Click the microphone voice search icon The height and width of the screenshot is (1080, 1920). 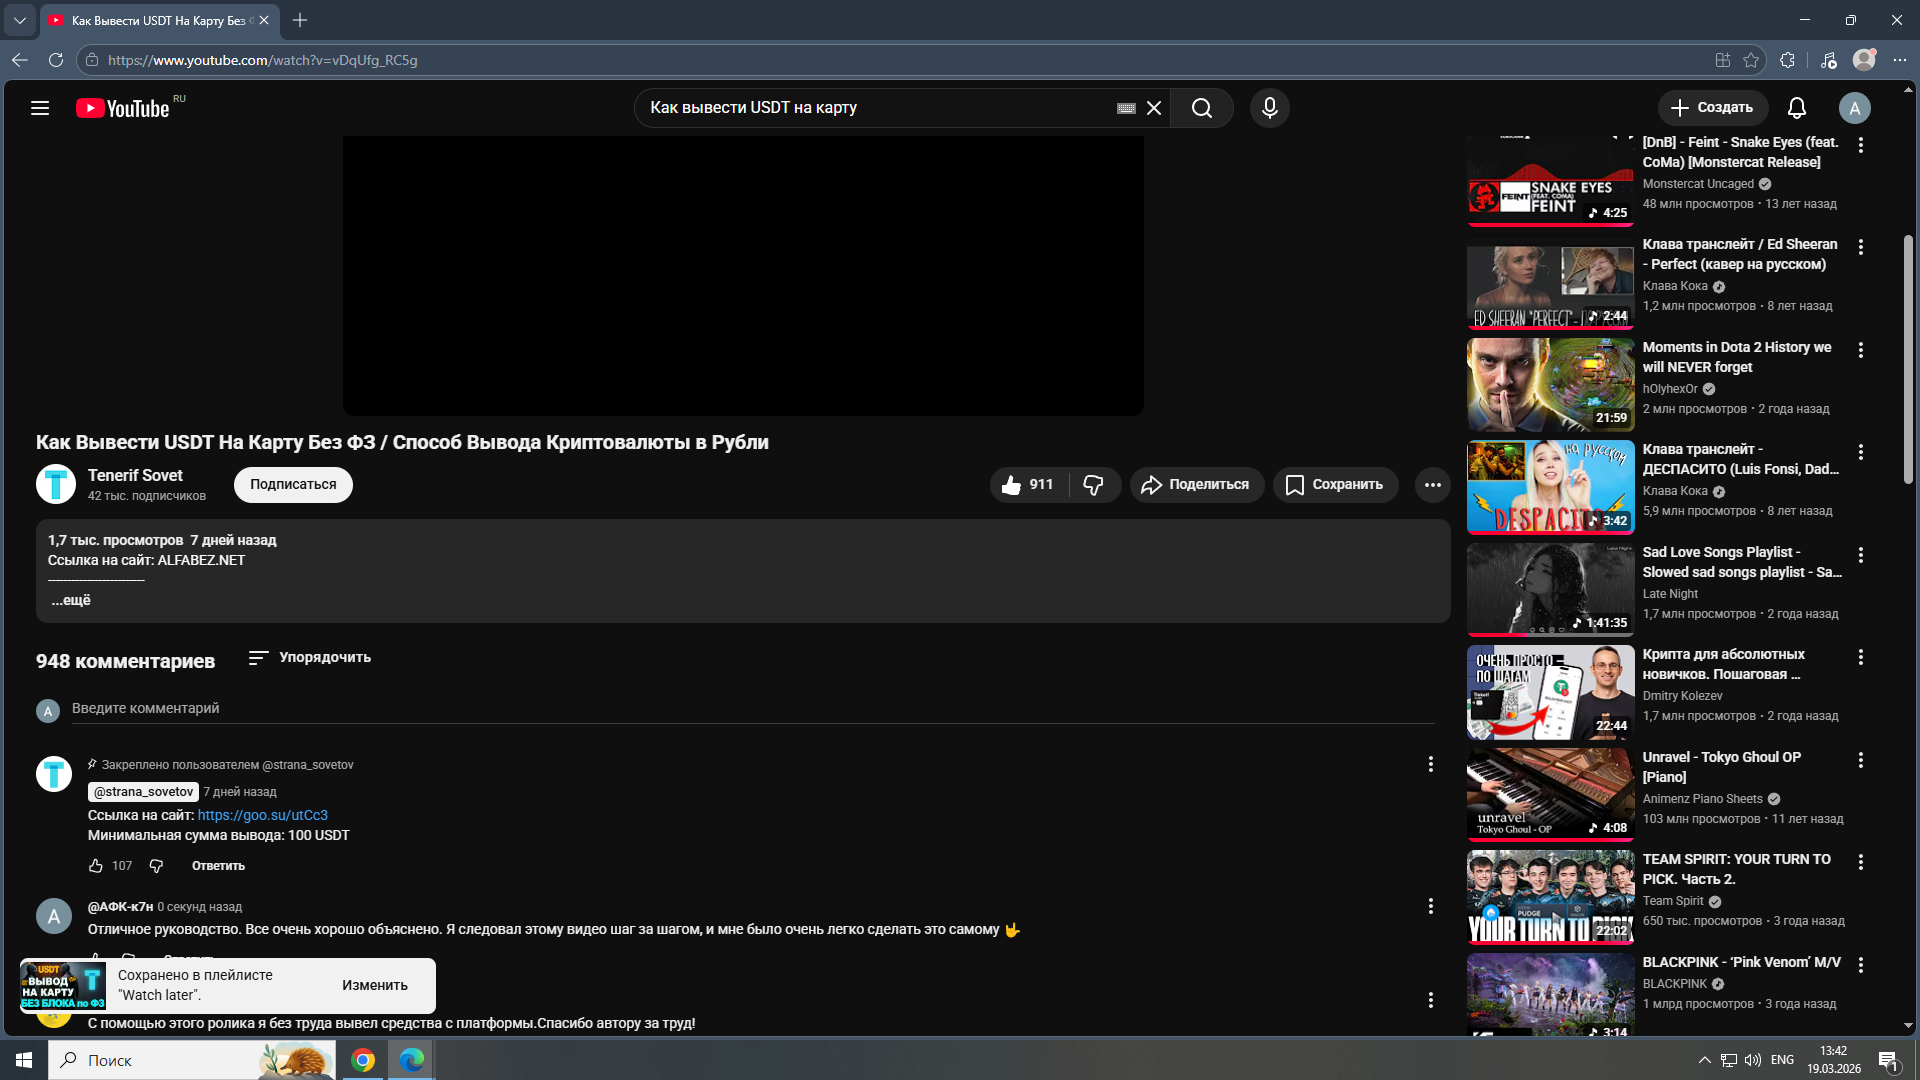coord(1269,108)
